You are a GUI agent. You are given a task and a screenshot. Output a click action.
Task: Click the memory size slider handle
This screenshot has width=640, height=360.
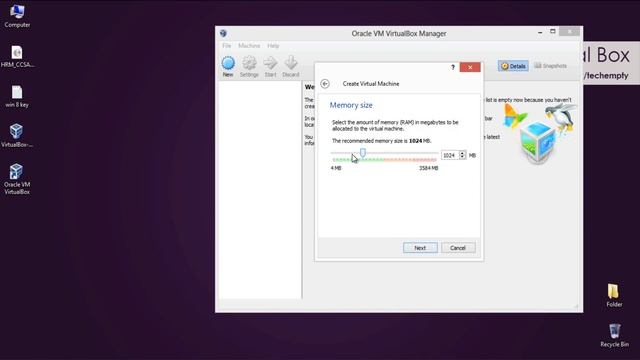[x=362, y=153]
